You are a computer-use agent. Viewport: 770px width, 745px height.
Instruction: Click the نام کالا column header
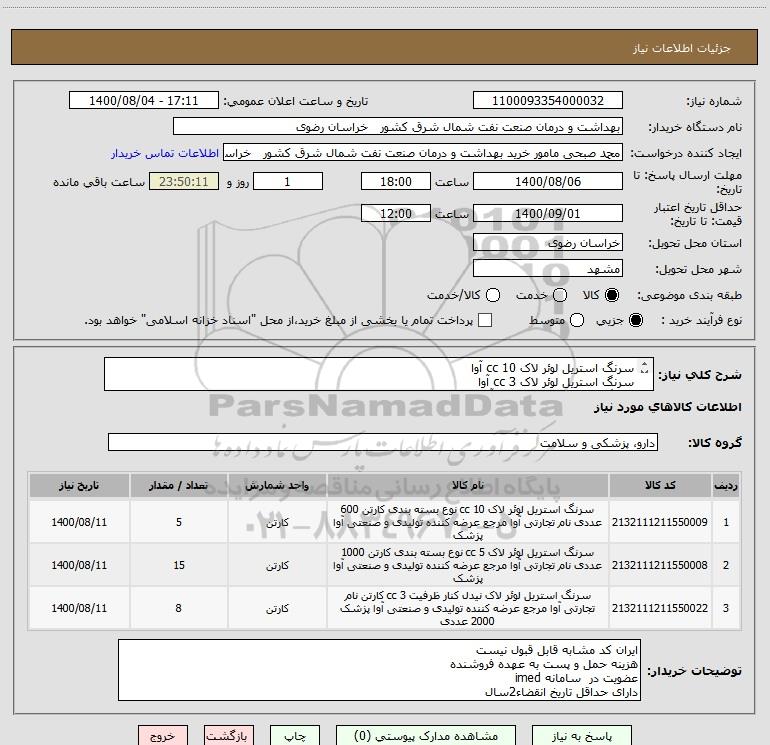pyautogui.click(x=468, y=486)
